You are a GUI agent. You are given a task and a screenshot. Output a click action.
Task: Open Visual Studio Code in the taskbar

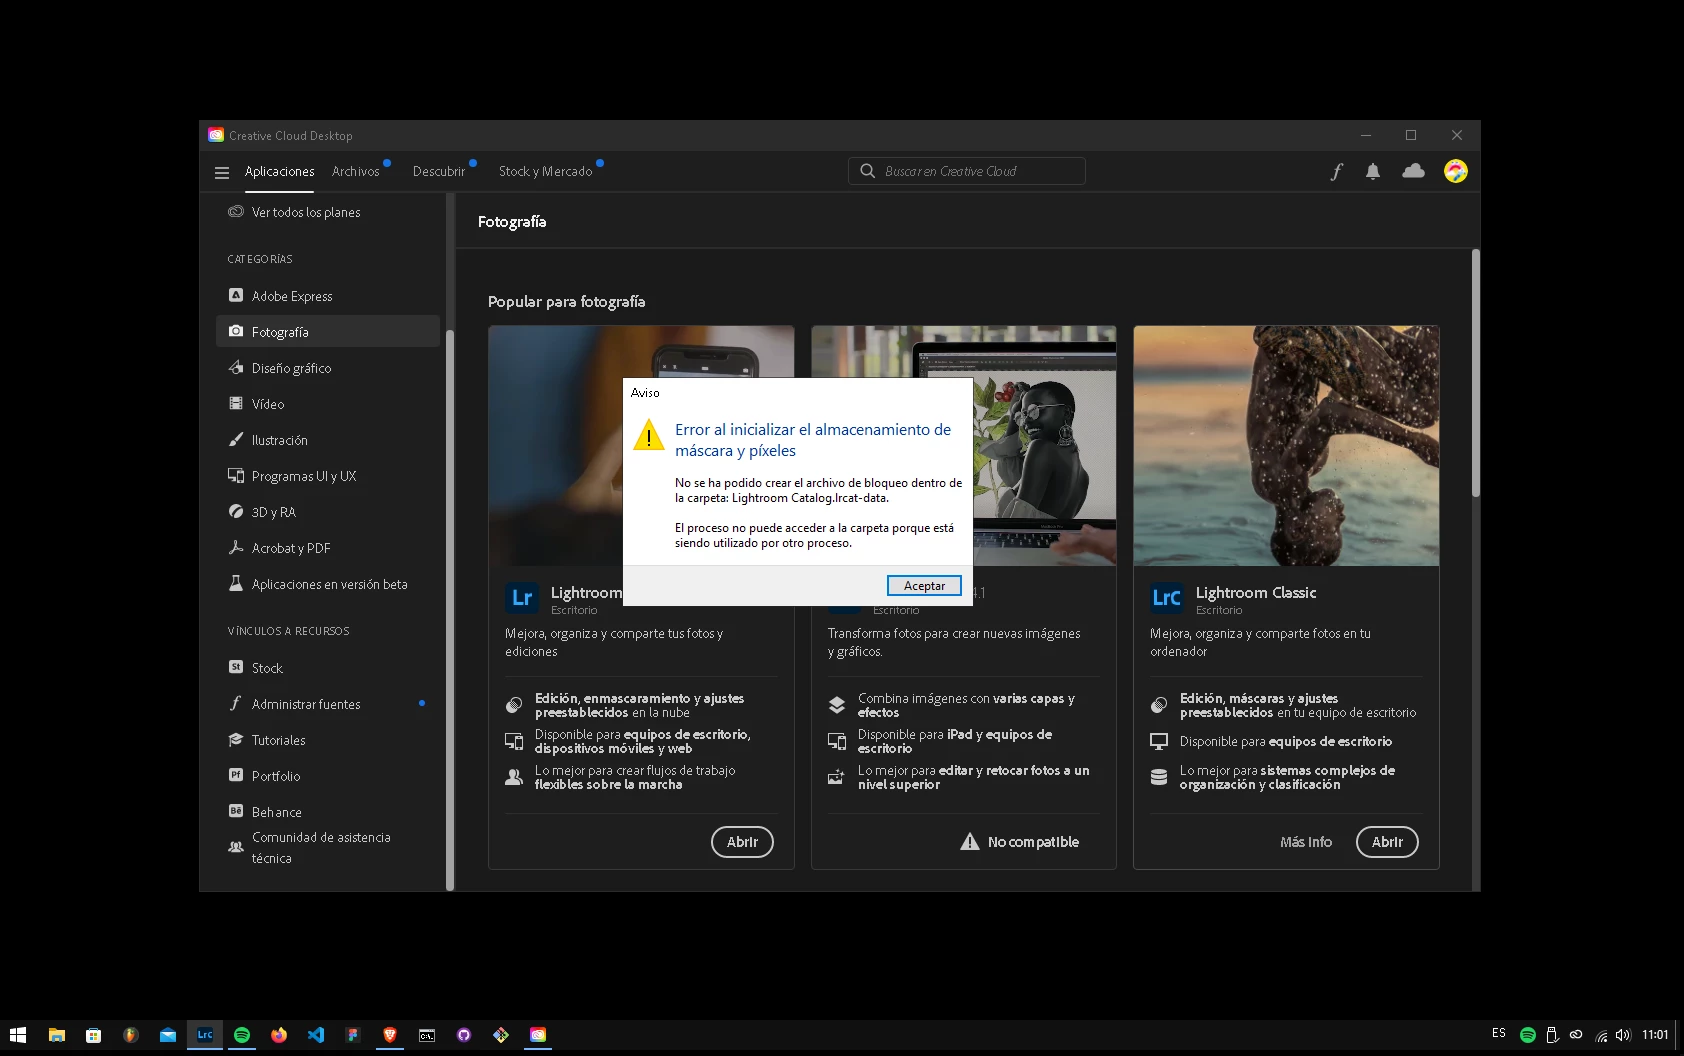point(316,1035)
